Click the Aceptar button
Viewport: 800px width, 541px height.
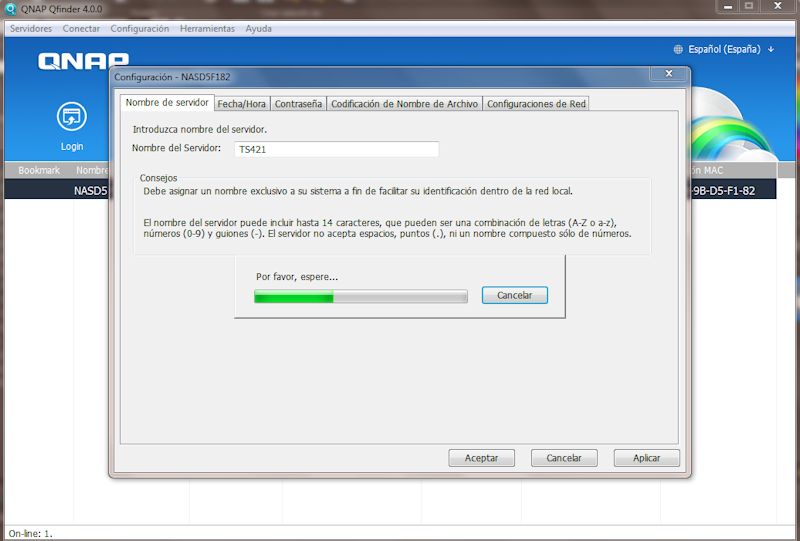[482, 458]
